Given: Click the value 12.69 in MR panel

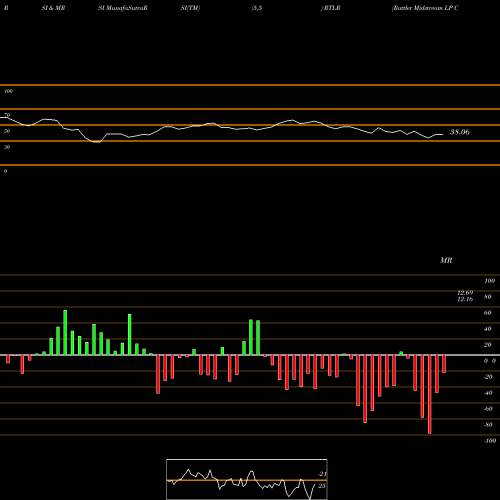Looking at the screenshot, I should [465, 293].
